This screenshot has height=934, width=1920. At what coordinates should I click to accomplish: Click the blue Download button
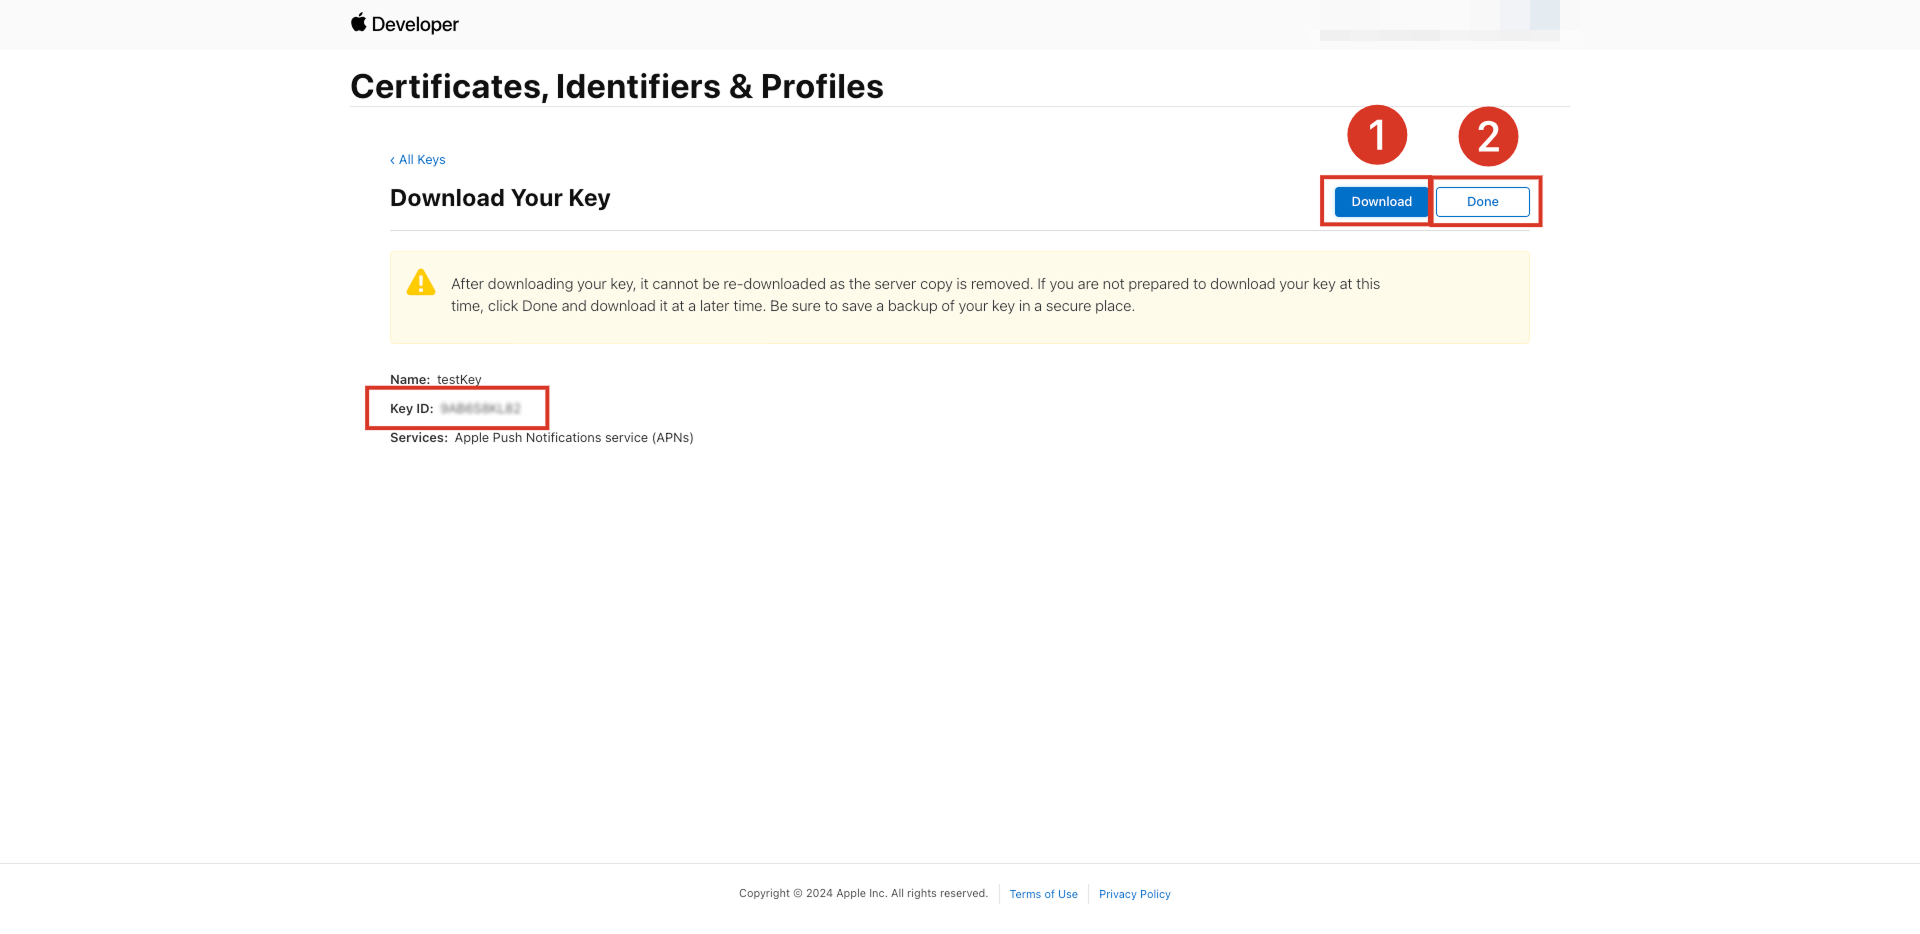click(x=1381, y=202)
